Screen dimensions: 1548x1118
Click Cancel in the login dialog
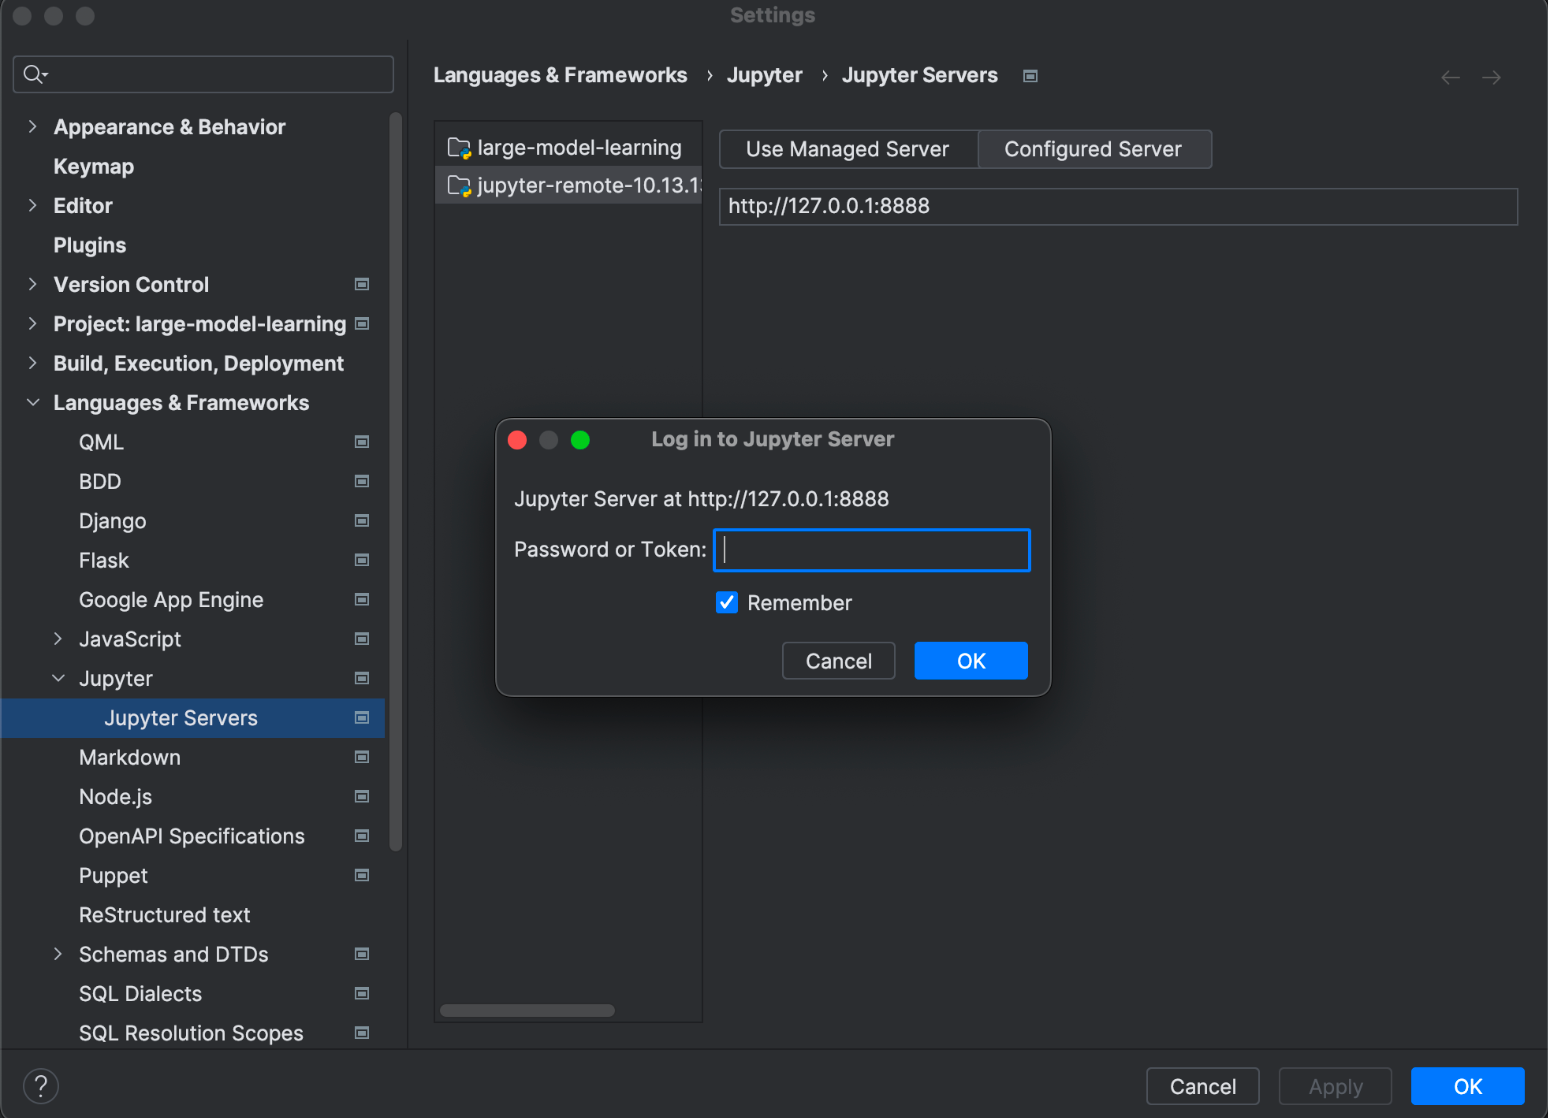pyautogui.click(x=839, y=661)
